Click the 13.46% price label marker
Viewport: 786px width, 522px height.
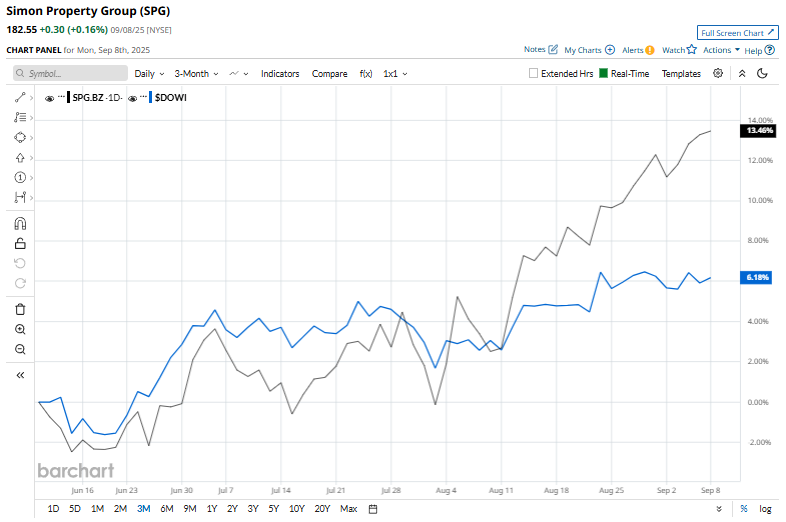(x=759, y=130)
